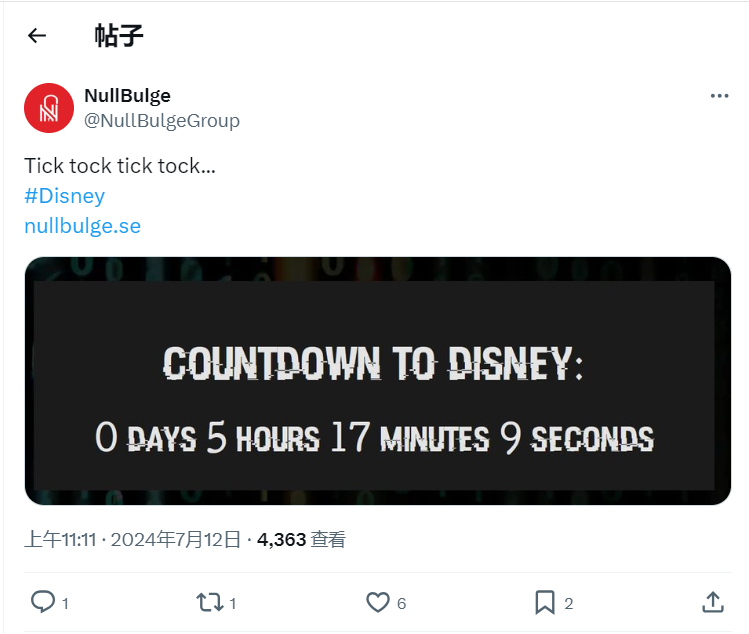Click the share upload icon

coord(712,601)
